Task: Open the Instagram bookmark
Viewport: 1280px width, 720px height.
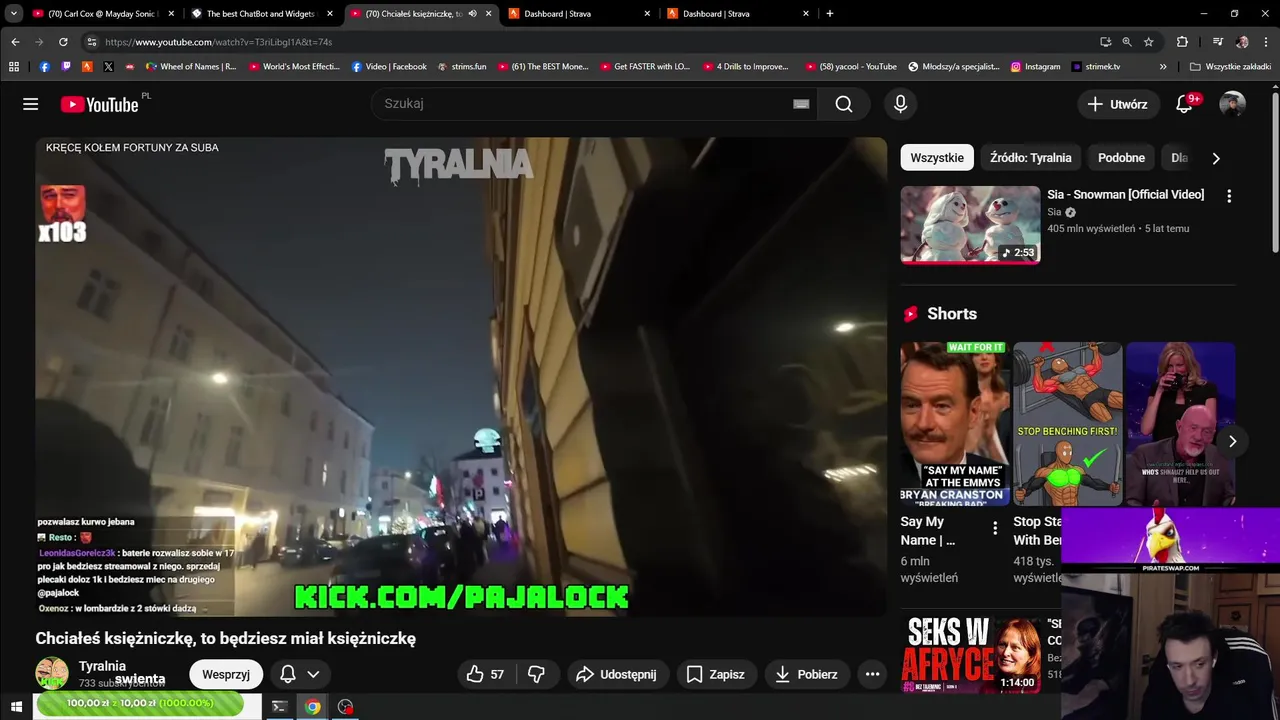Action: [1035, 67]
